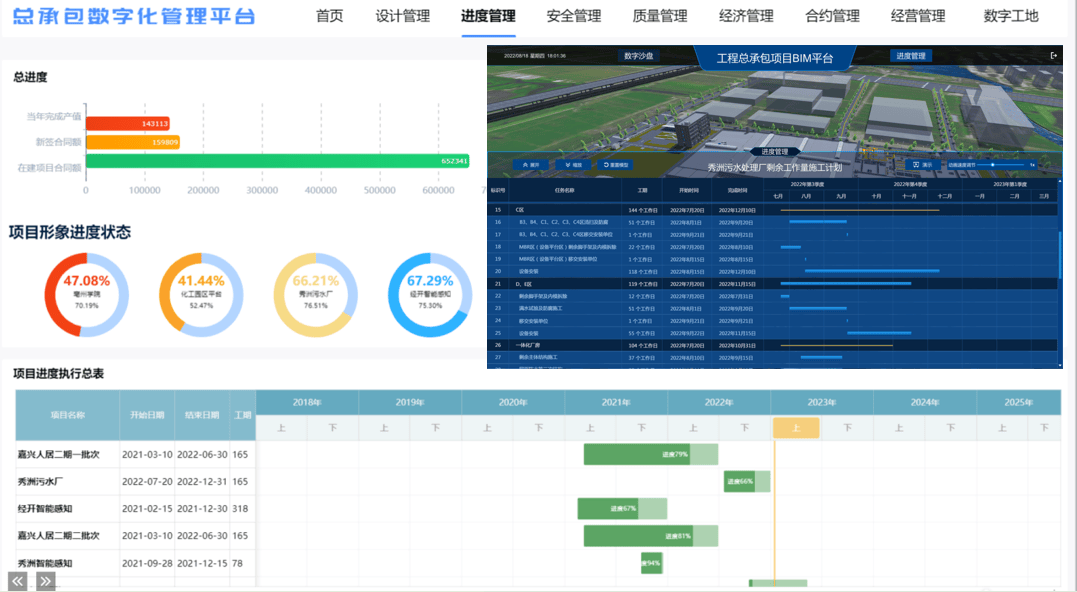This screenshot has width=1077, height=592.
Task: Click the 工程总承包项目BIM平台 title banner
Action: 775,58
